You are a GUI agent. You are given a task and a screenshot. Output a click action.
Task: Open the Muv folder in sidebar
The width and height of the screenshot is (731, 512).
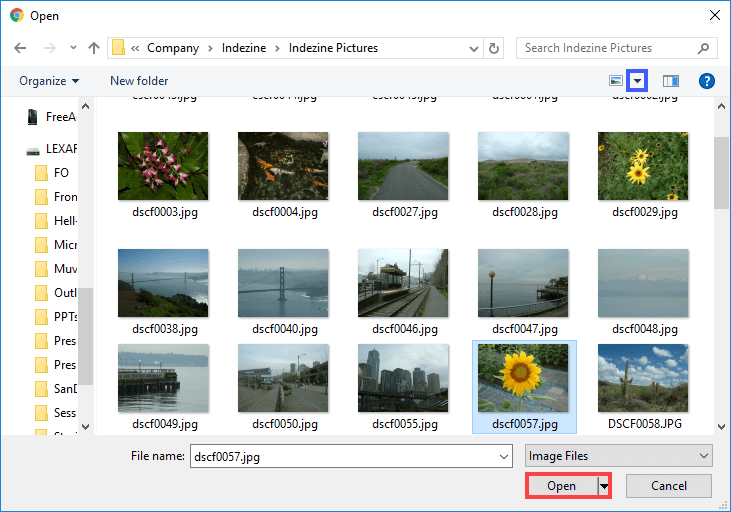(56, 269)
